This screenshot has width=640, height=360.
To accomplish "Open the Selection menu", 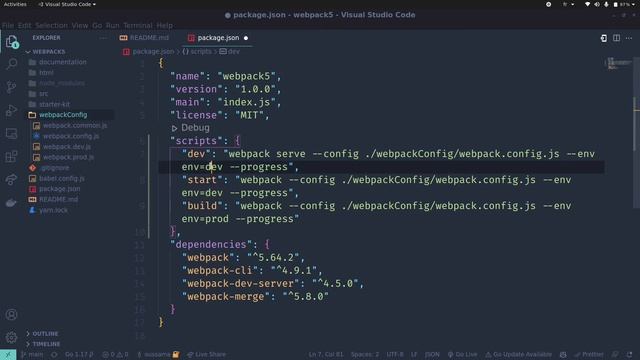I will click(51, 25).
